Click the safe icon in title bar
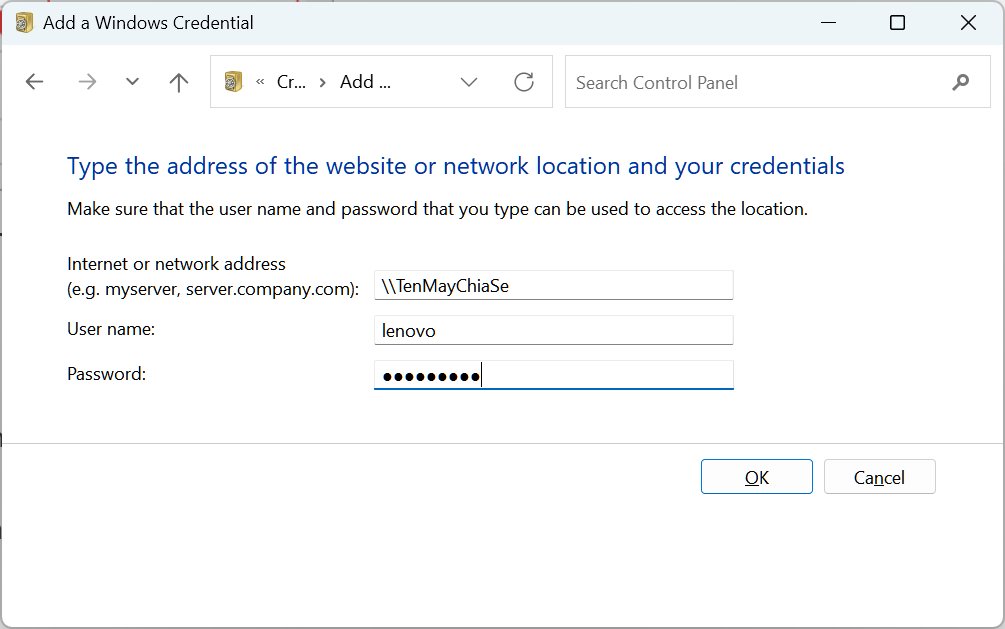Viewport: 1005px width, 629px height. (25, 22)
